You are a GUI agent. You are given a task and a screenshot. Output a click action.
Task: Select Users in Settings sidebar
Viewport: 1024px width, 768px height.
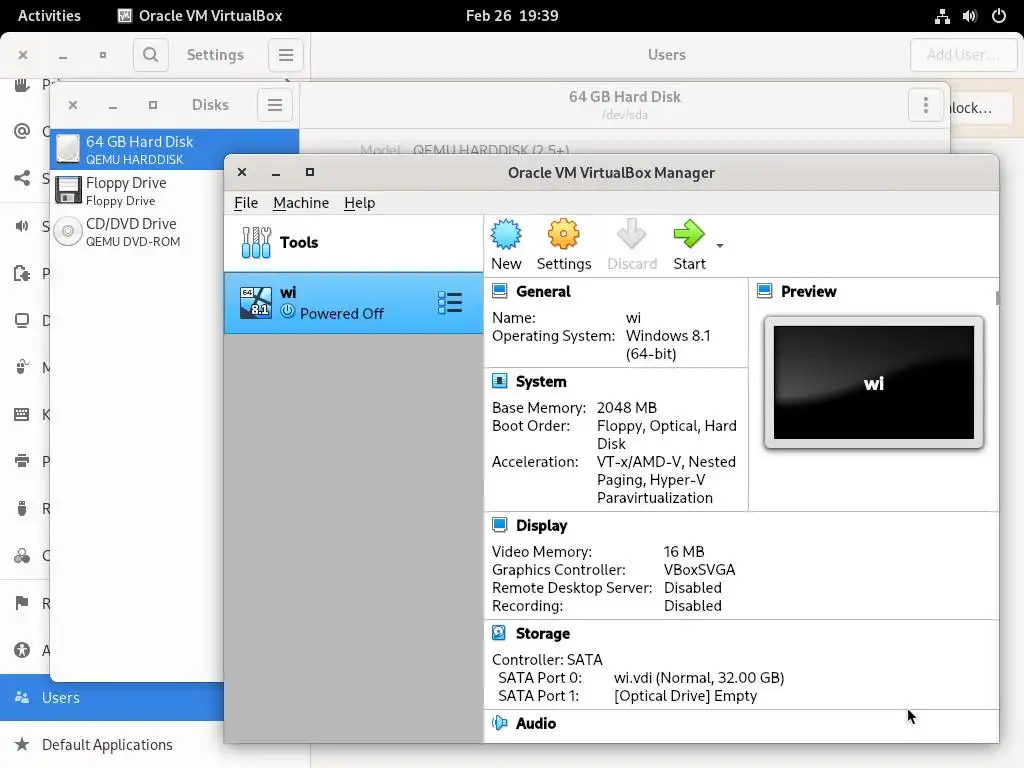point(112,697)
